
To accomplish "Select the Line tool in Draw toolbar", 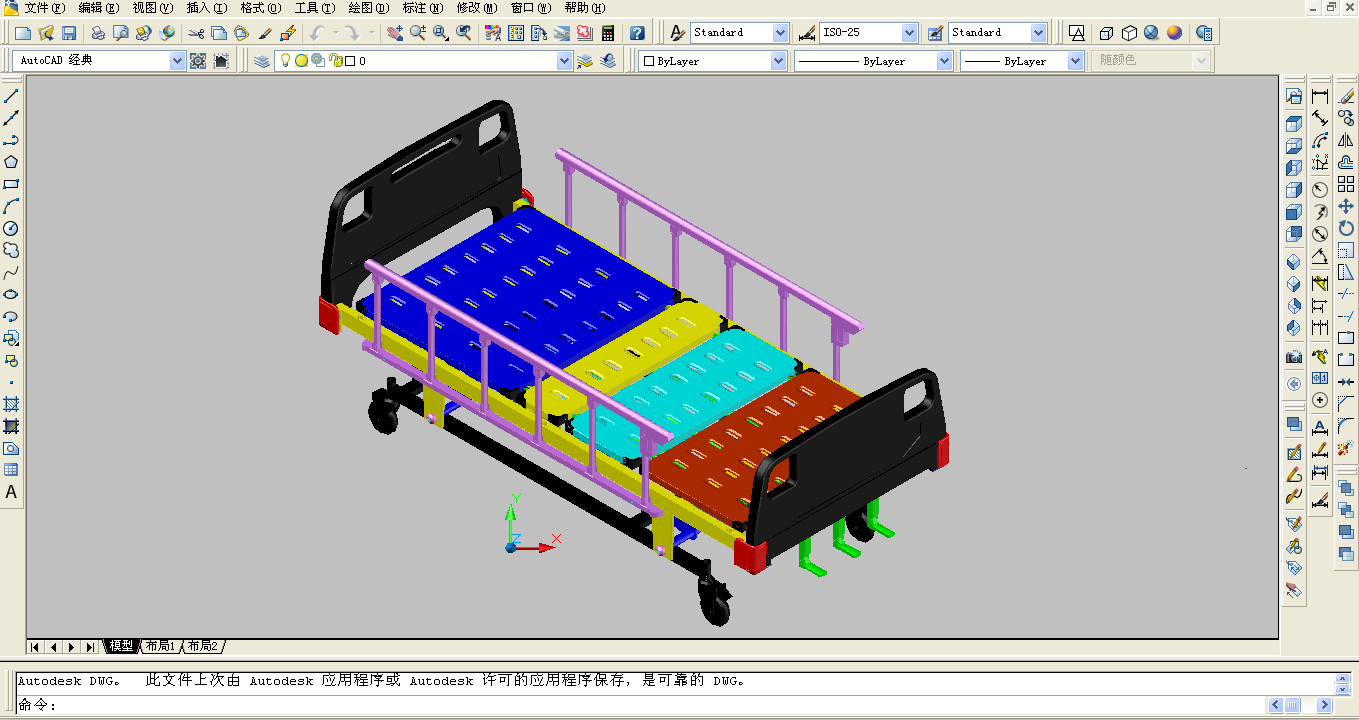I will tap(11, 97).
